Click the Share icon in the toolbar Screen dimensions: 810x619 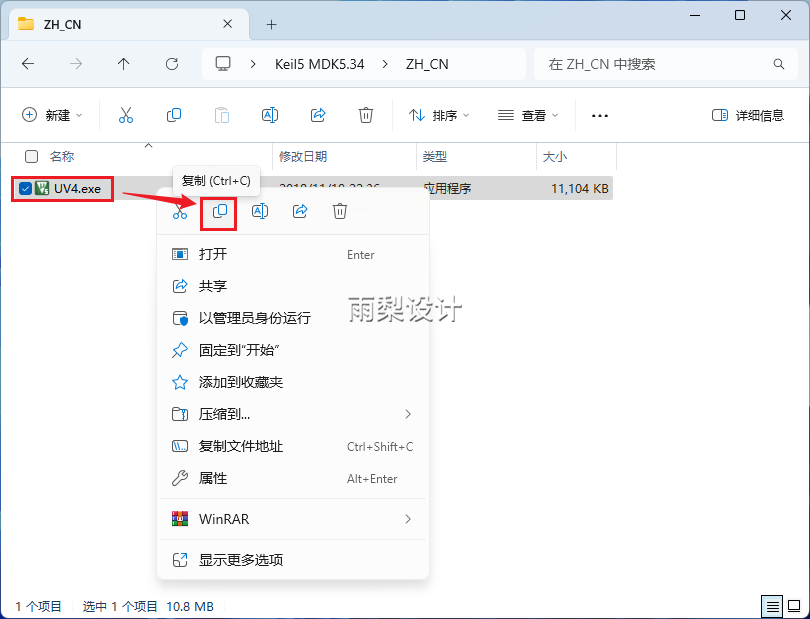[x=318, y=114]
